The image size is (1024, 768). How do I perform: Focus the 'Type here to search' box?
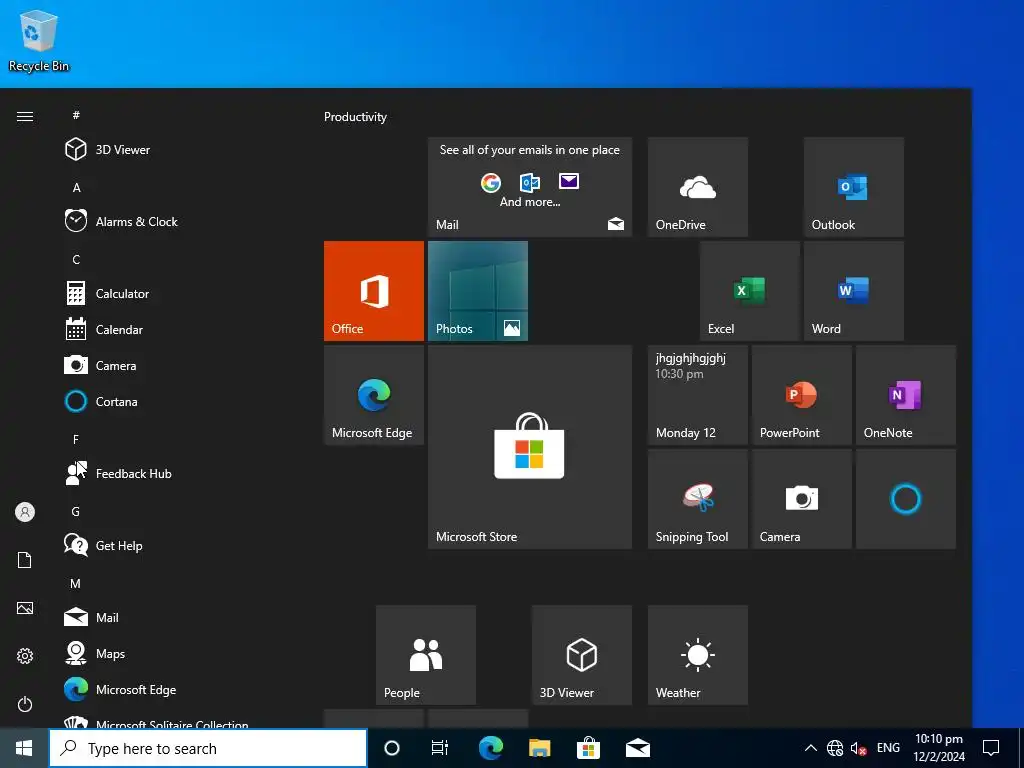pos(208,748)
